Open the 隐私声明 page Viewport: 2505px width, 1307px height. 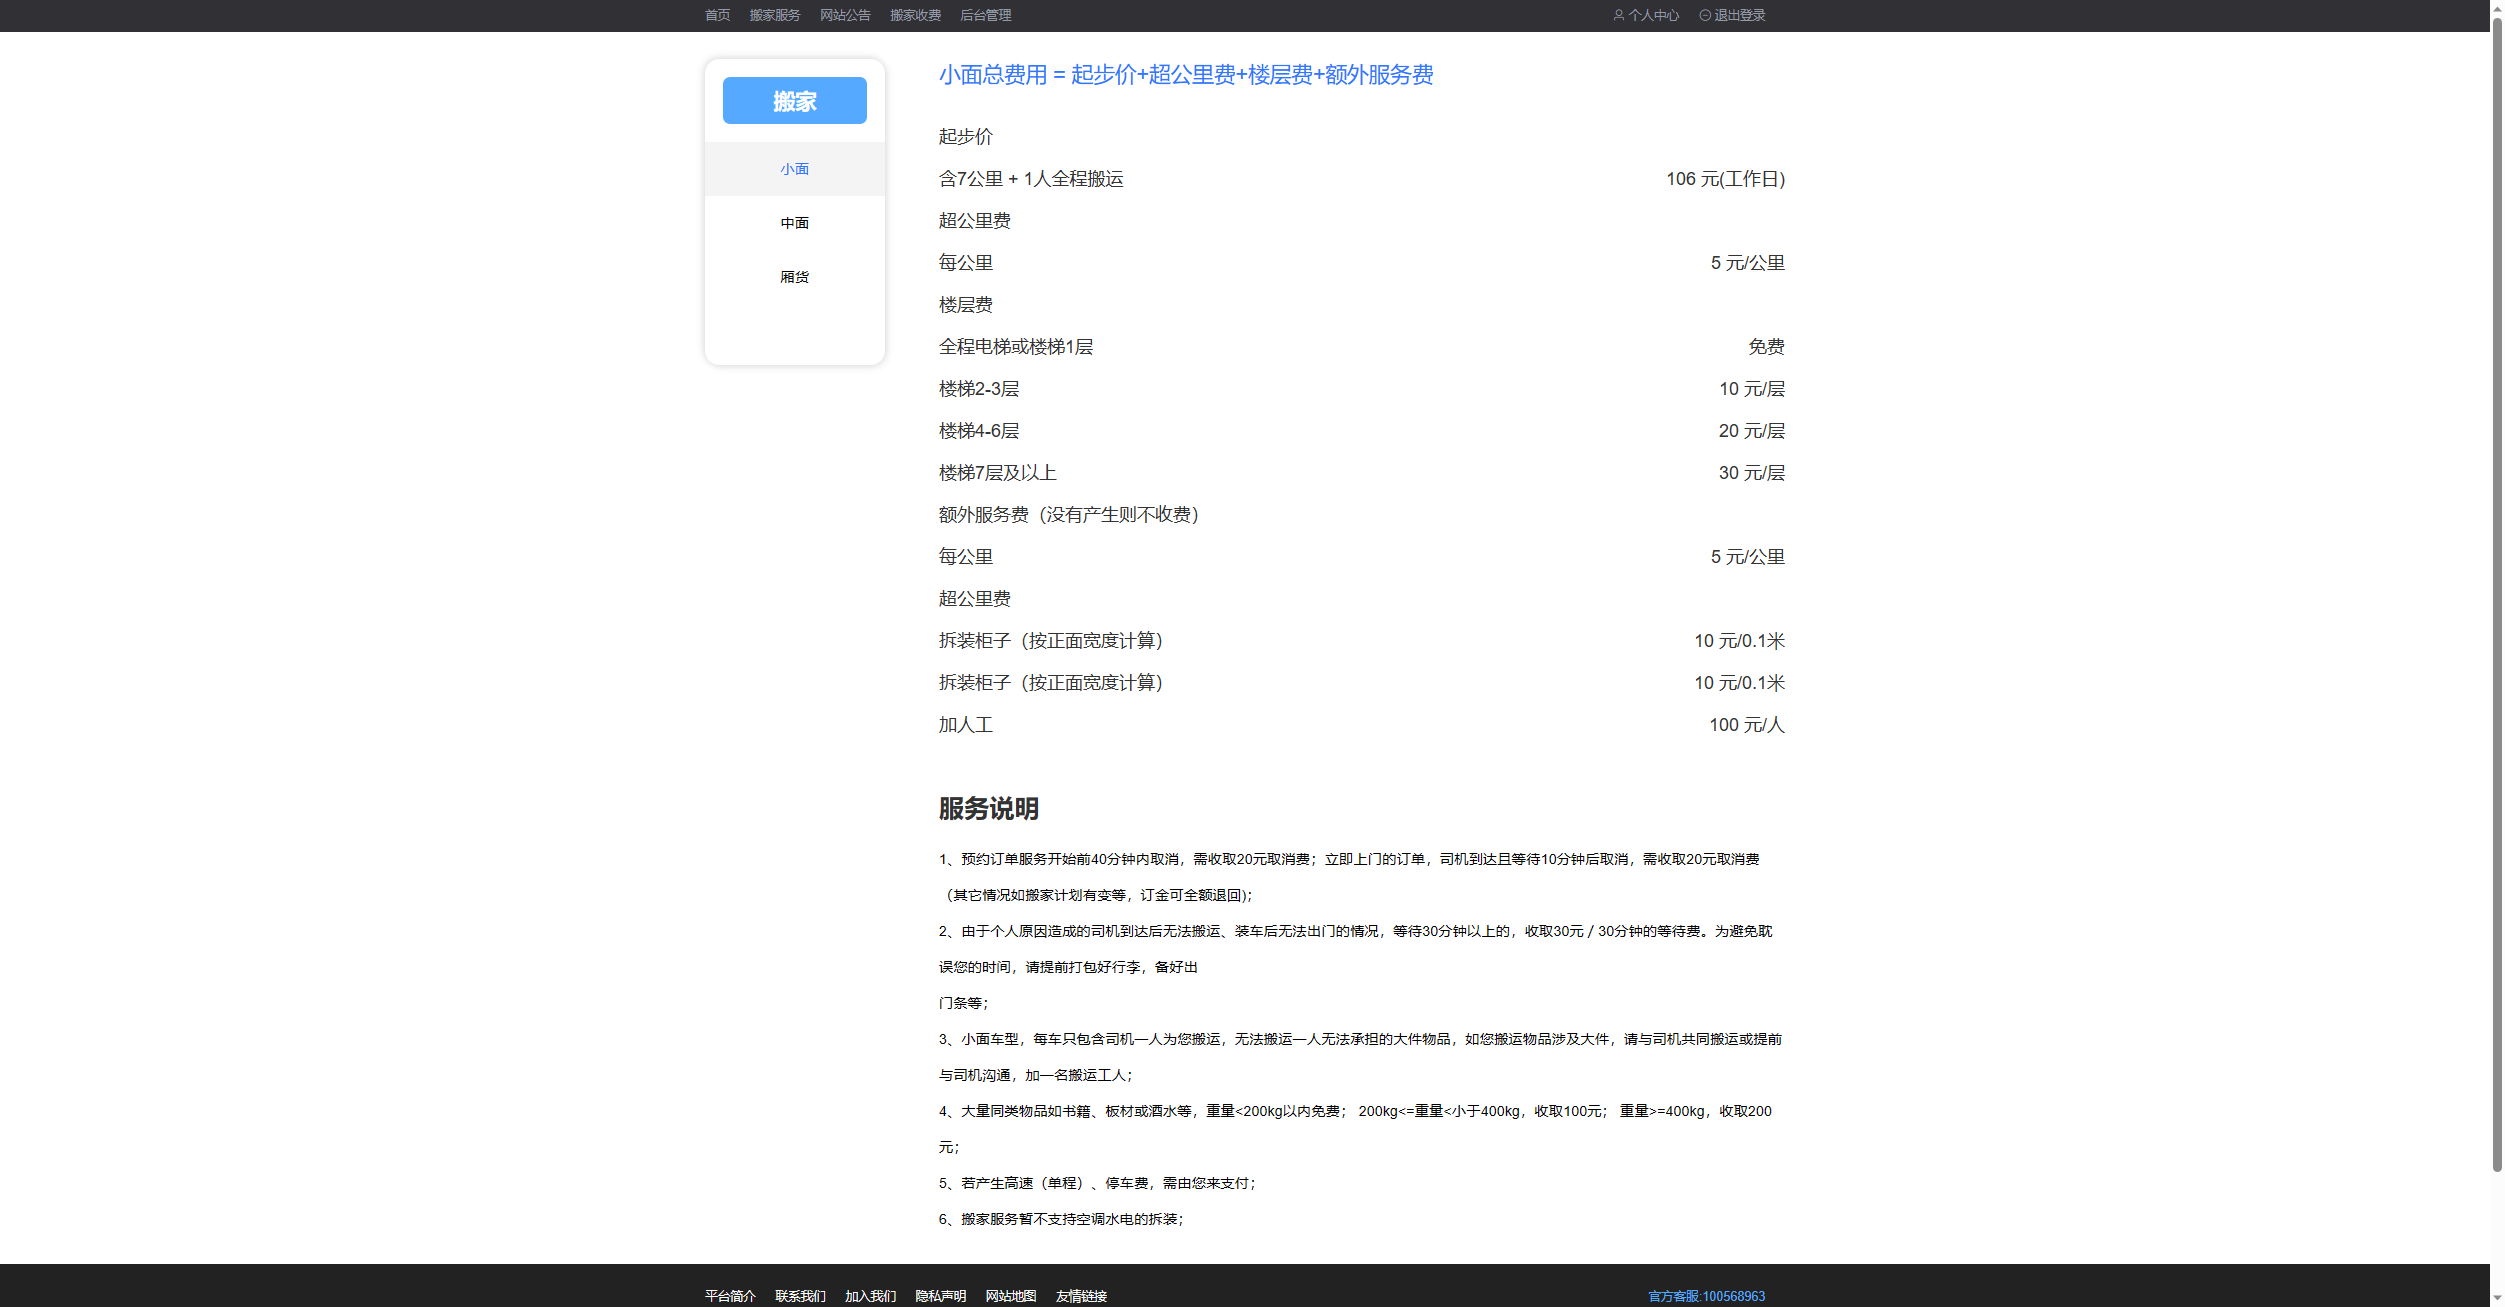(940, 1295)
